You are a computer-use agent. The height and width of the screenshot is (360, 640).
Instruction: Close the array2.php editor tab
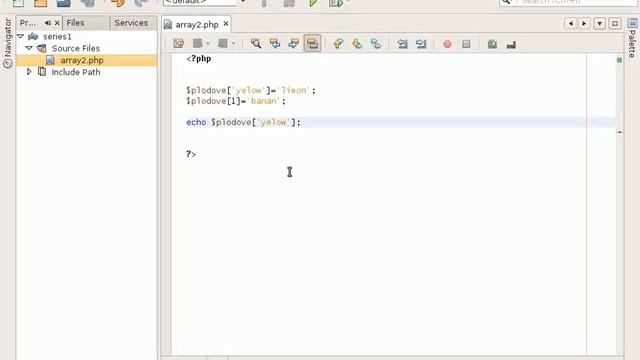point(226,24)
